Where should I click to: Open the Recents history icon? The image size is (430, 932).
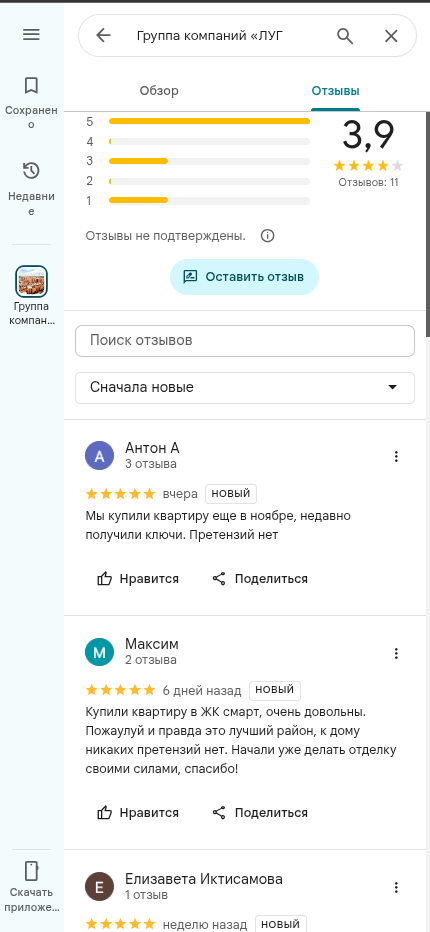point(31,171)
